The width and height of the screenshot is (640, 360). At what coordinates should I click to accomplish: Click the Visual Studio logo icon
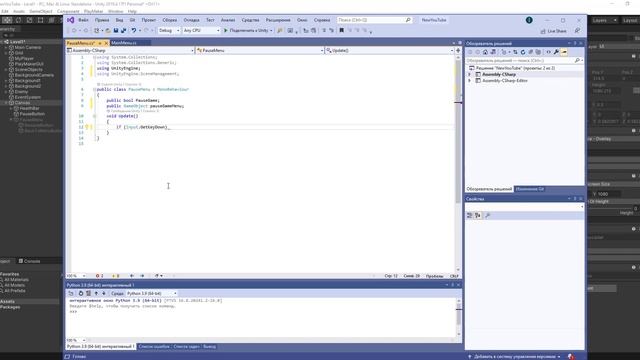click(x=70, y=20)
